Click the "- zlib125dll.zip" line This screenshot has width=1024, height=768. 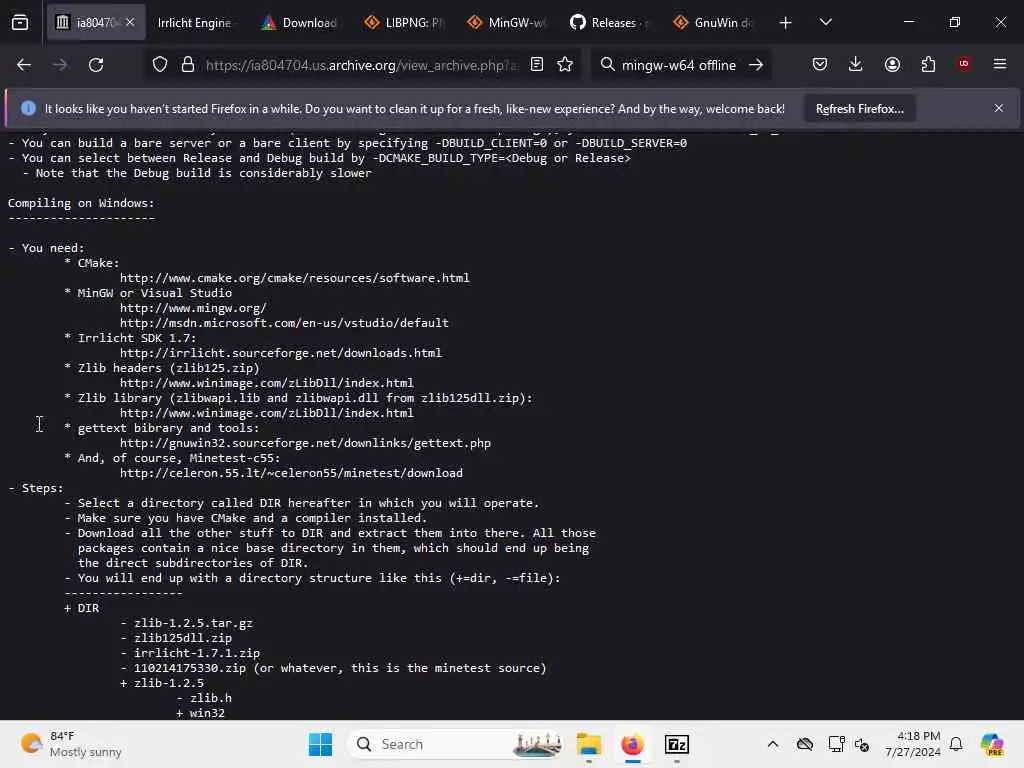pos(176,639)
